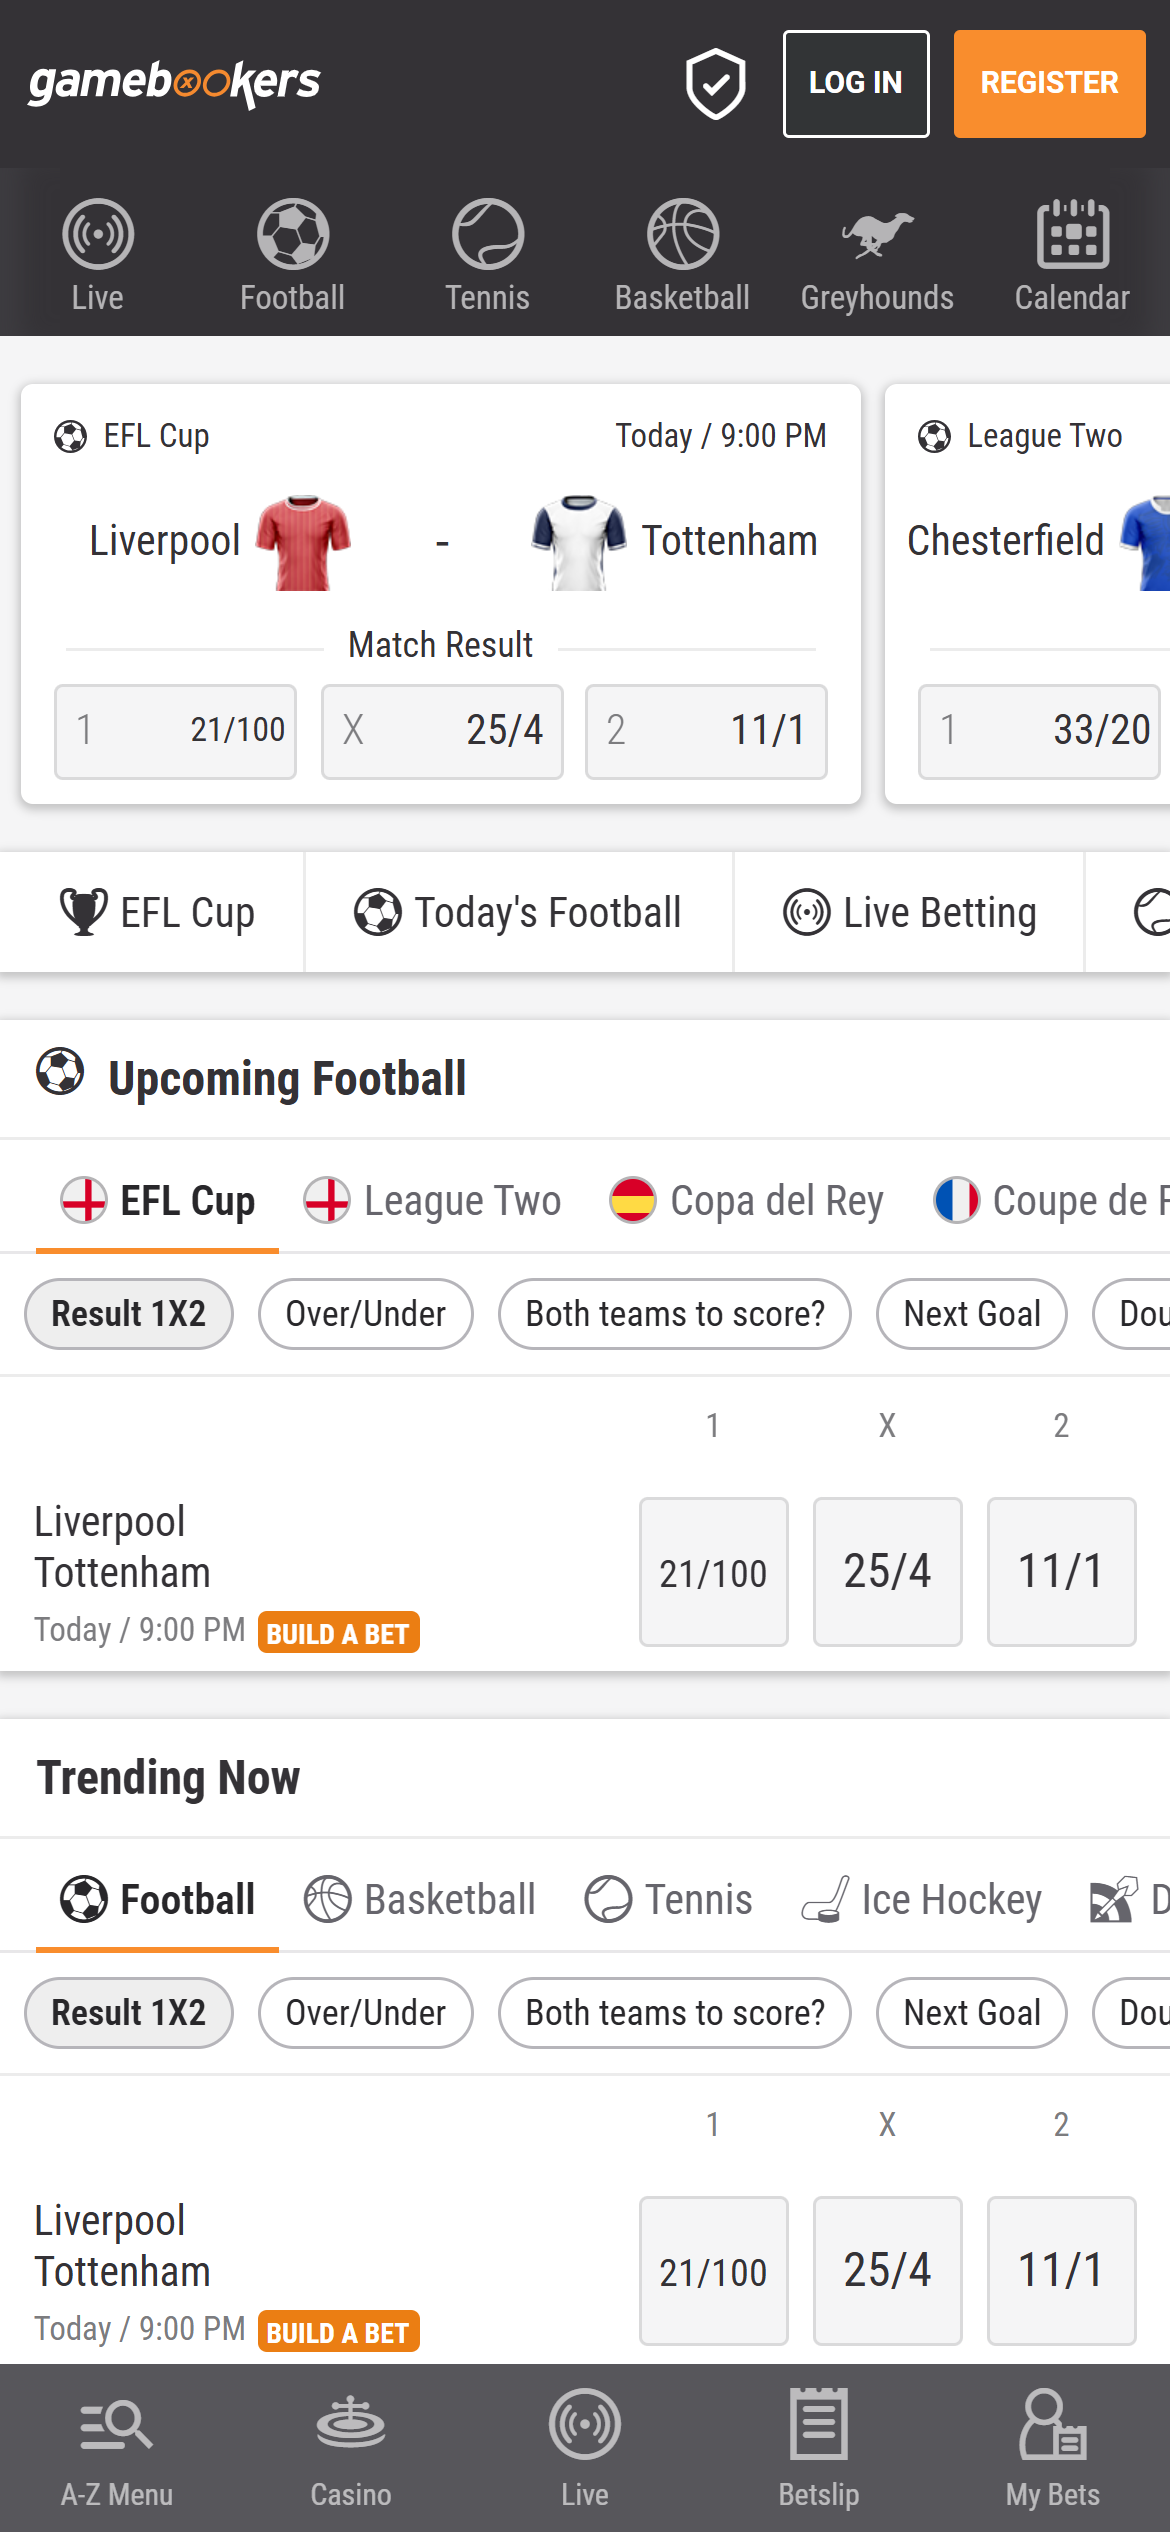1170x2532 pixels.
Task: Open the sports Calendar
Action: pos(1072,252)
